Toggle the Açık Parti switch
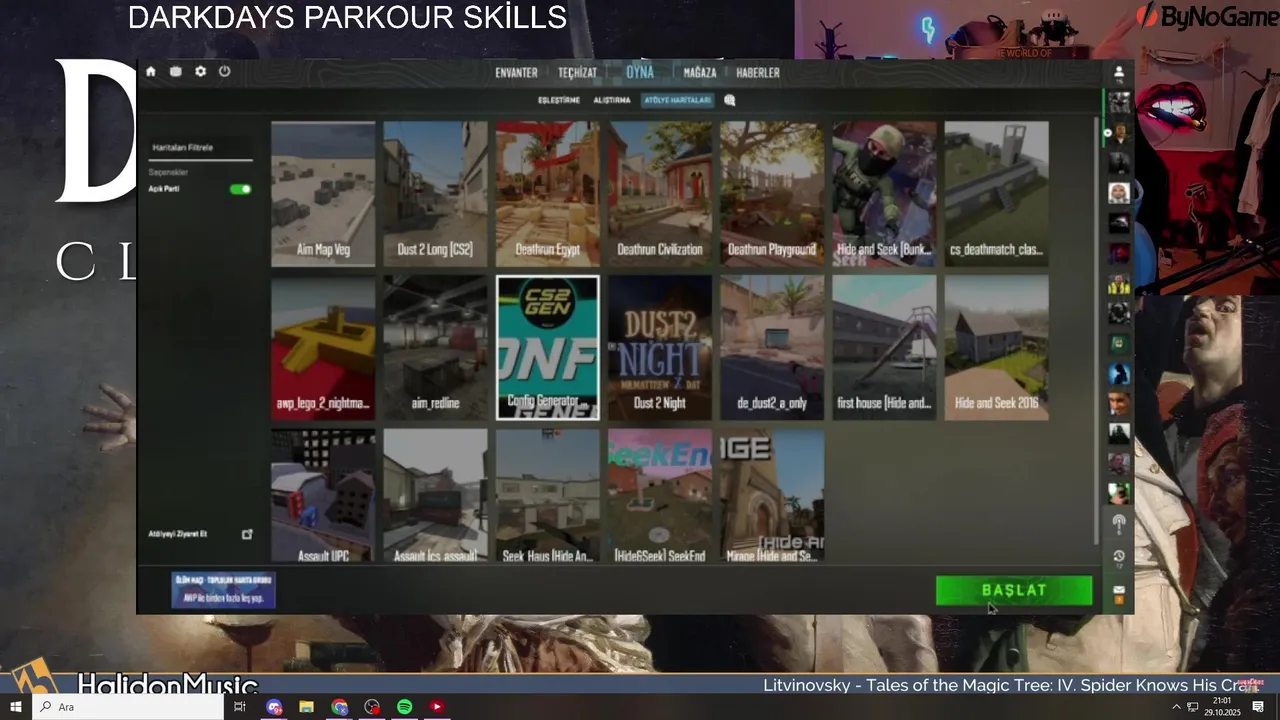The height and width of the screenshot is (720, 1280). click(240, 189)
